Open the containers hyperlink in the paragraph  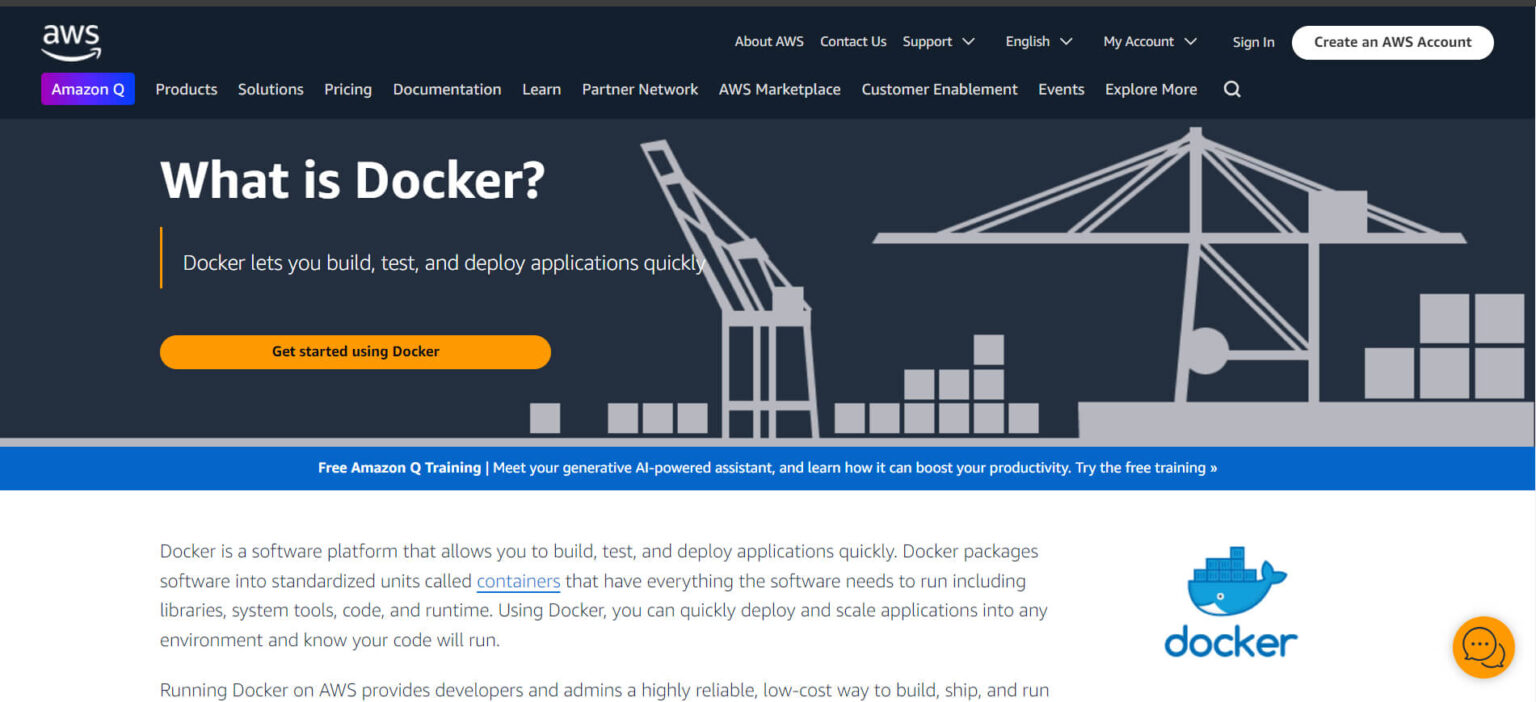518,581
